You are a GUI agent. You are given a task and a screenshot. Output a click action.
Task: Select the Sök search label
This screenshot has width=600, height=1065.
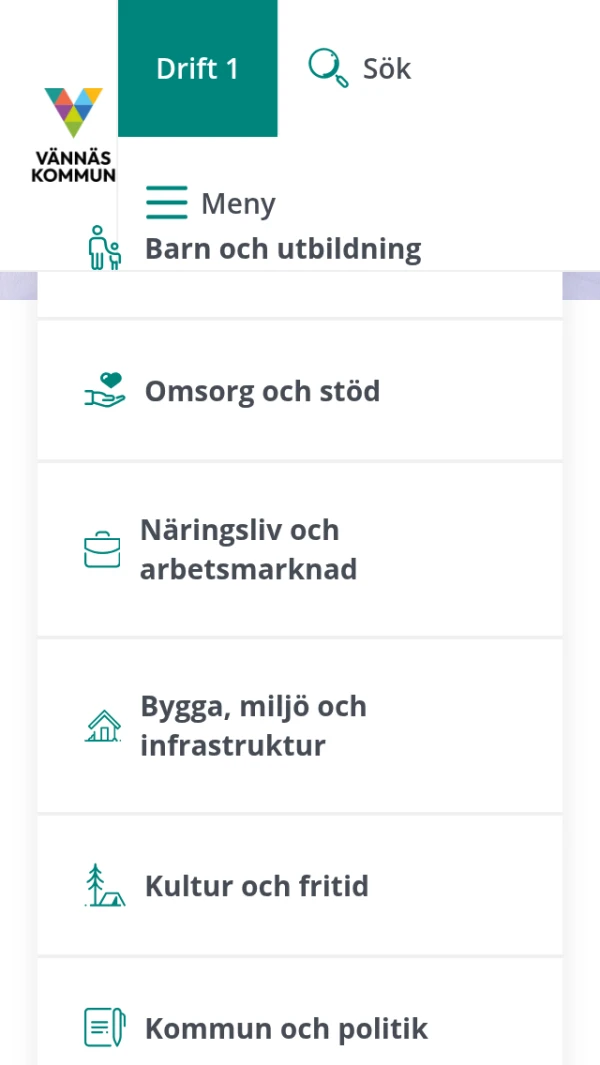(387, 68)
